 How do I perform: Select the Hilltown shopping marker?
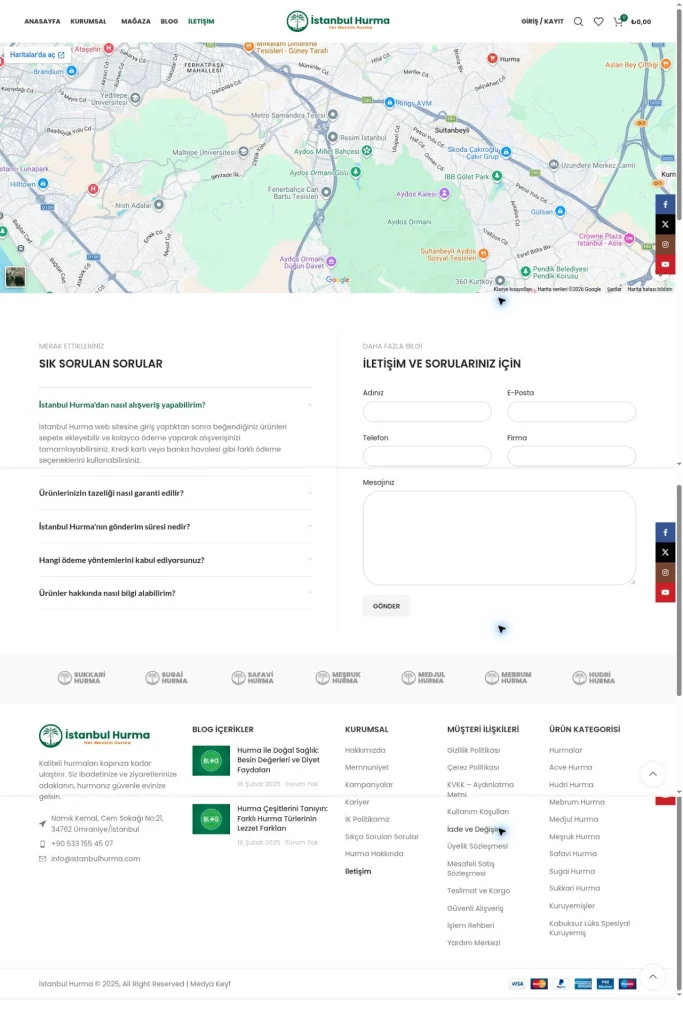[x=43, y=184]
